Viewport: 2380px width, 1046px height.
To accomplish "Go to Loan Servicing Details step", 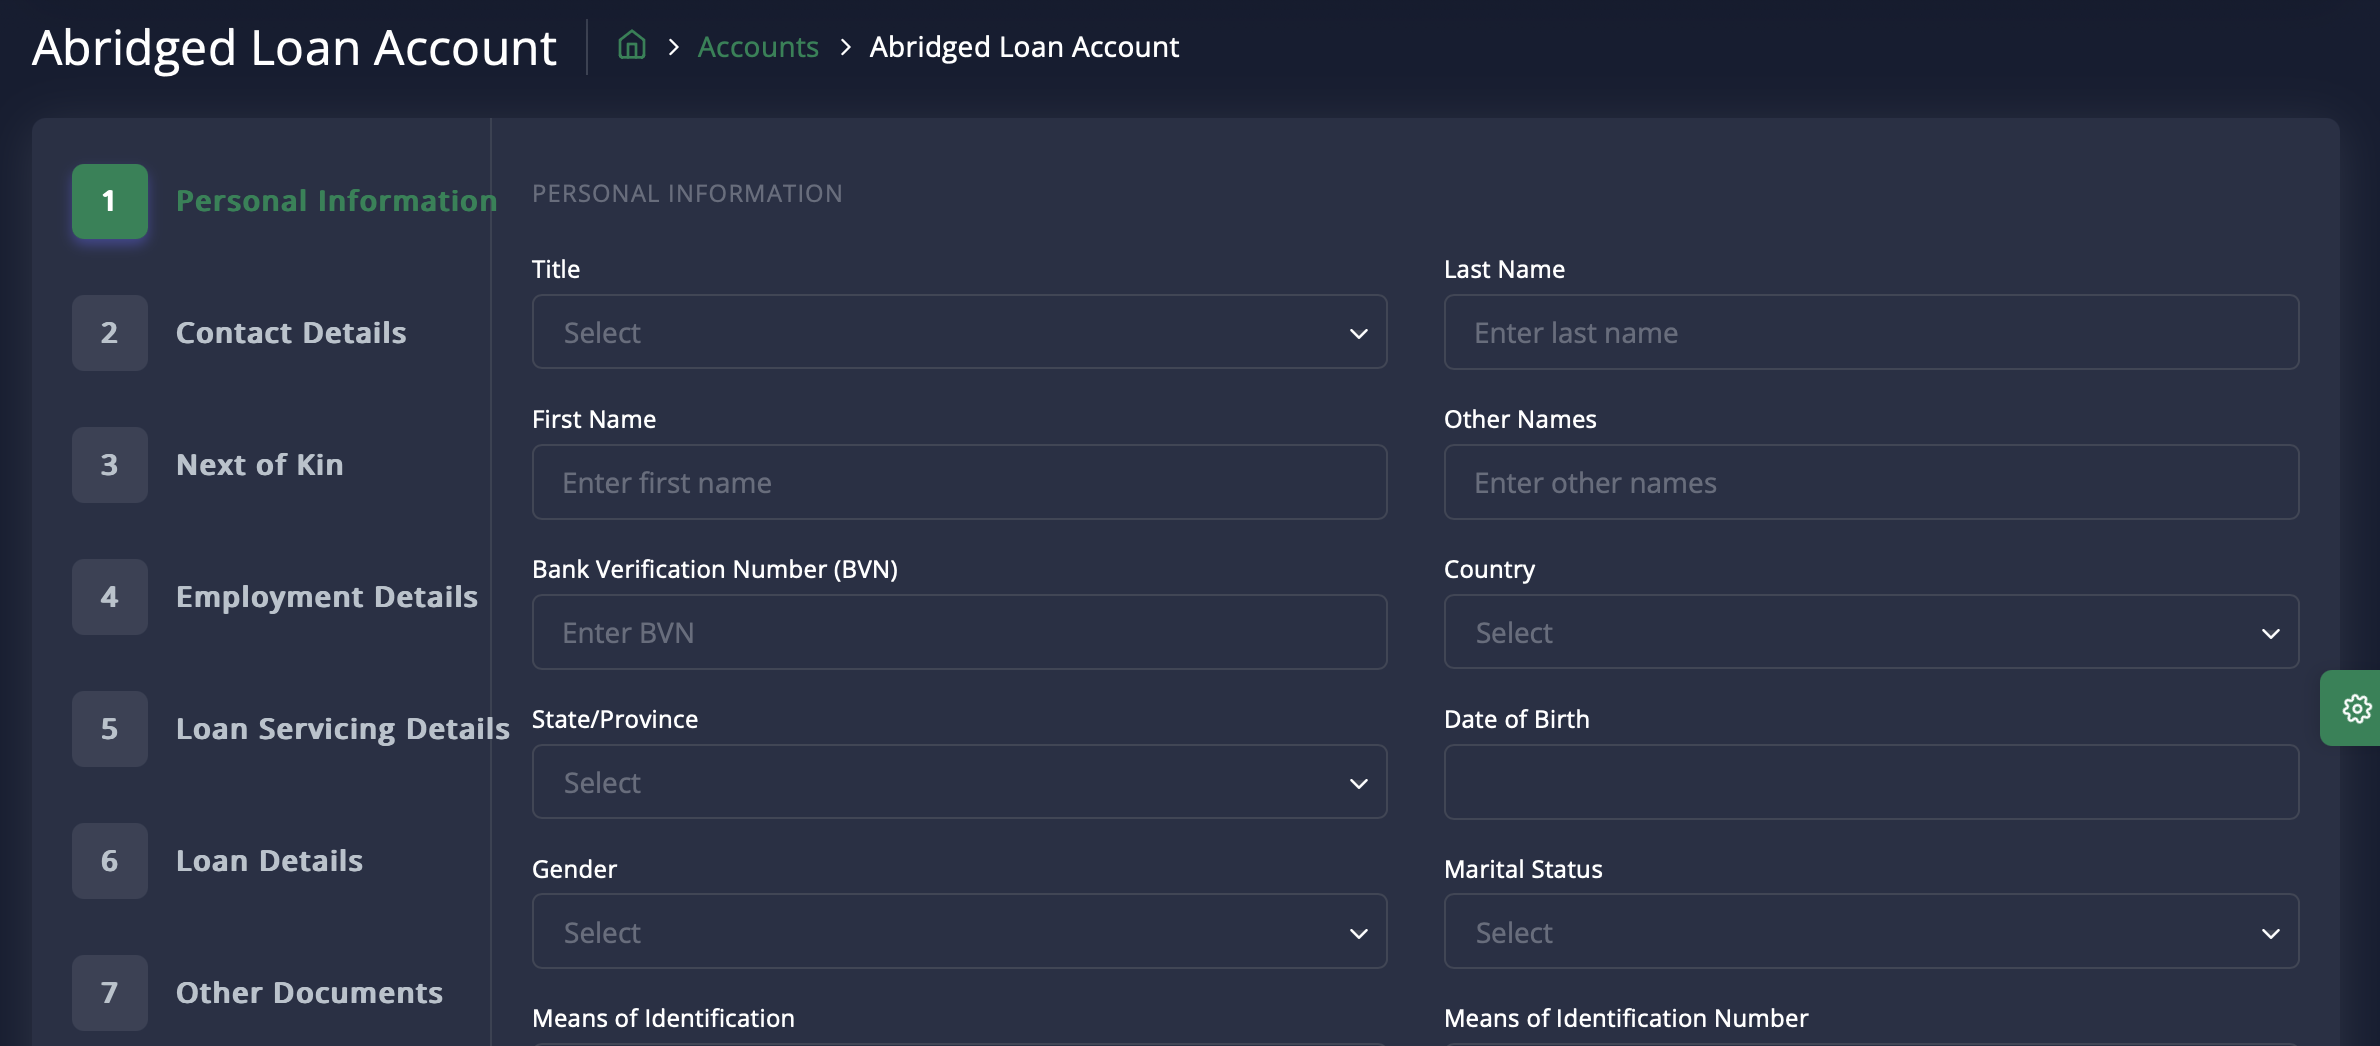I will [x=342, y=729].
